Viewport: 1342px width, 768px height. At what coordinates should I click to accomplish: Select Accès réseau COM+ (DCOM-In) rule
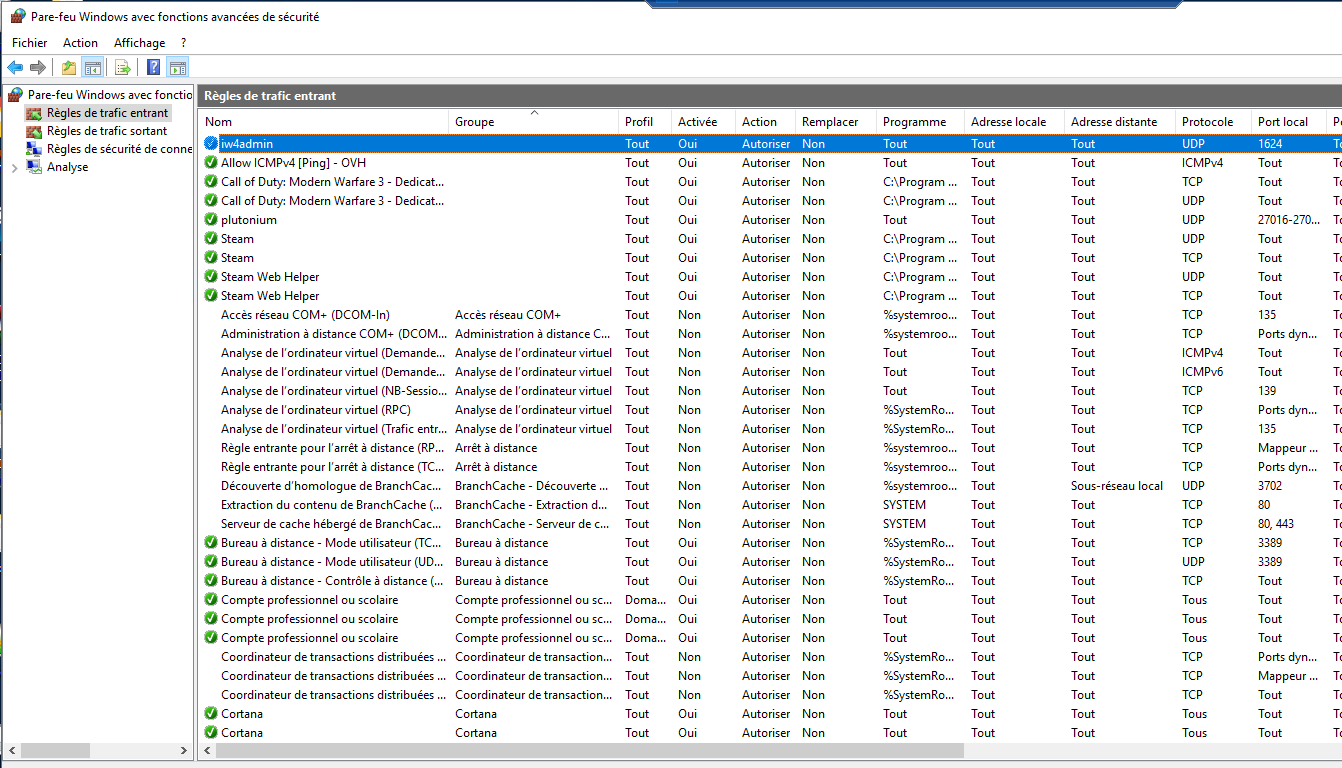(305, 315)
